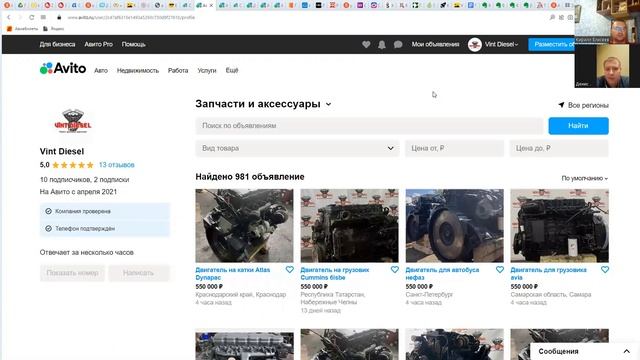Open Помощь link
This screenshot has height=360, width=640.
133,44
